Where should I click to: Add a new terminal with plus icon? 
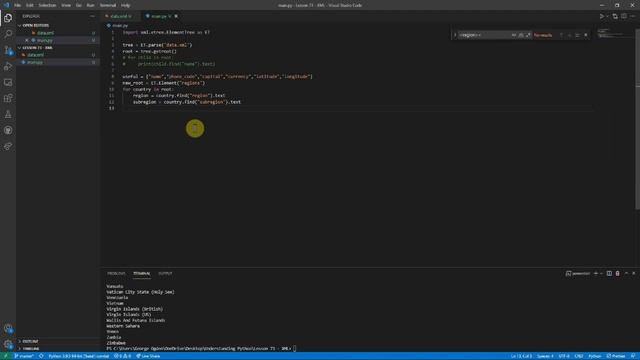[596, 273]
